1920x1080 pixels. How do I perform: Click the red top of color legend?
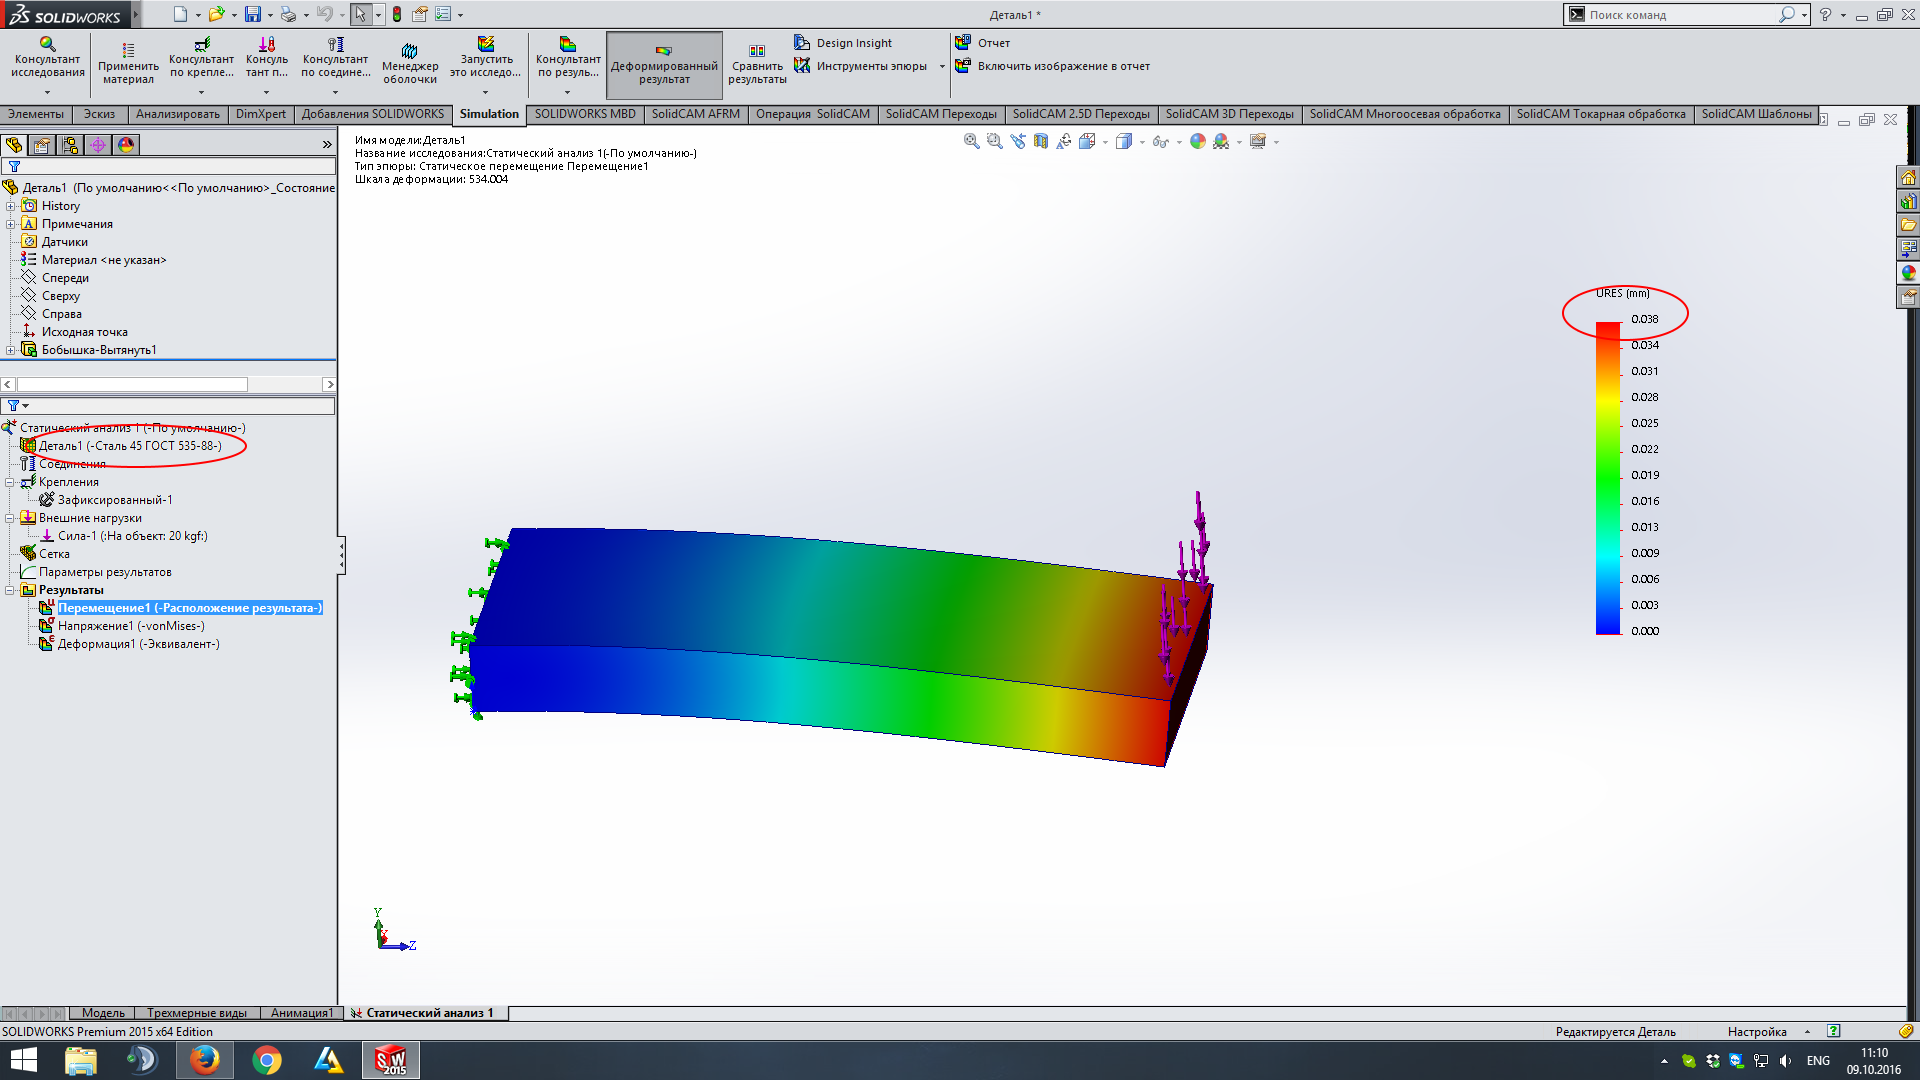(x=1607, y=328)
